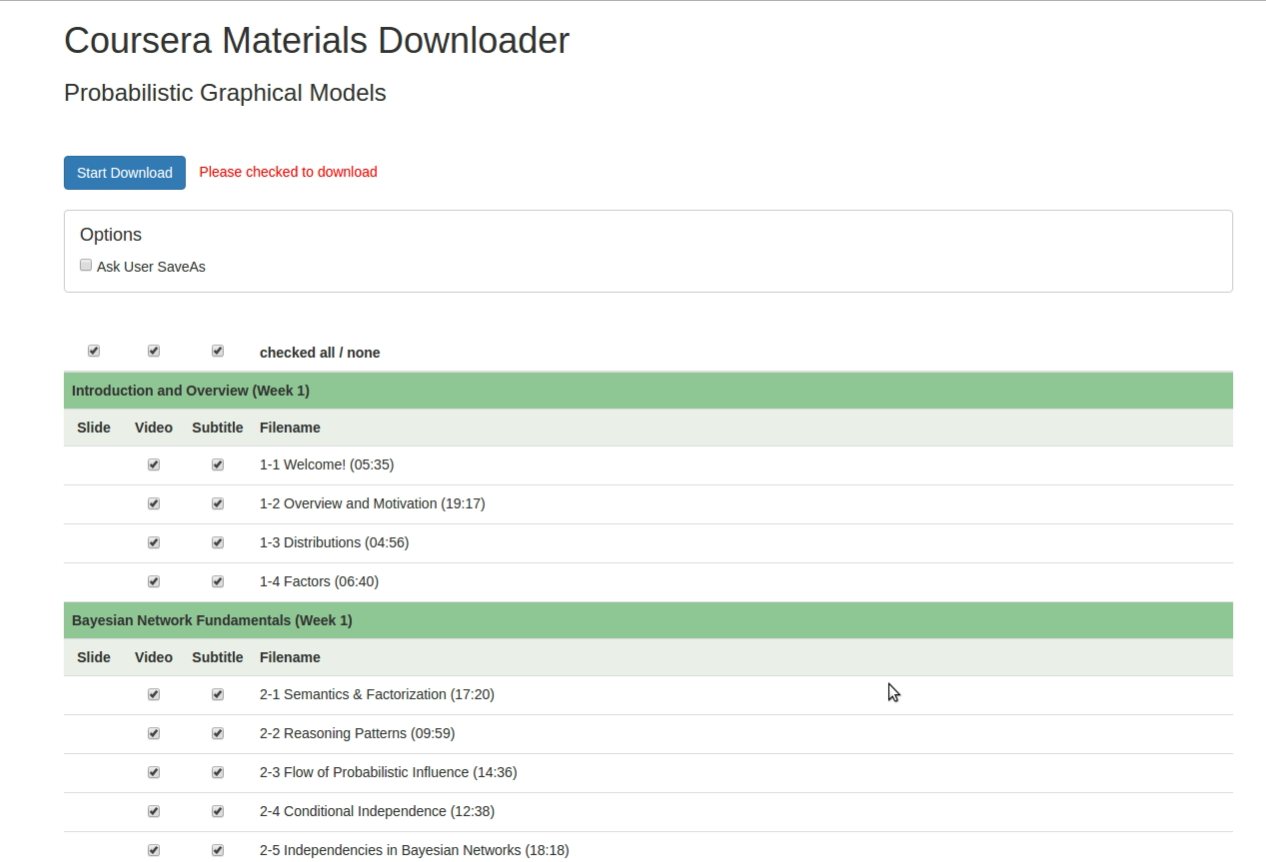The image size is (1266, 862).
Task: Uncheck the video for 2-4 Conditional Independence
Action: [x=152, y=811]
